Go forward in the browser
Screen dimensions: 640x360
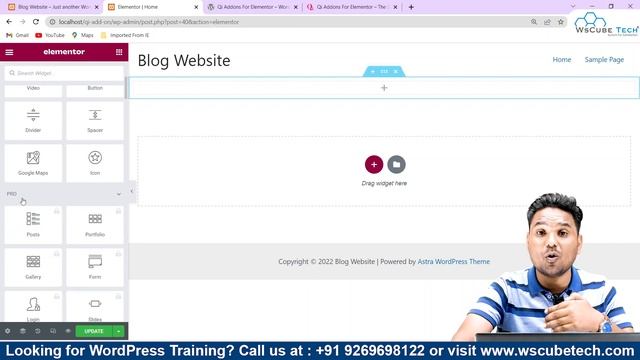[22, 22]
